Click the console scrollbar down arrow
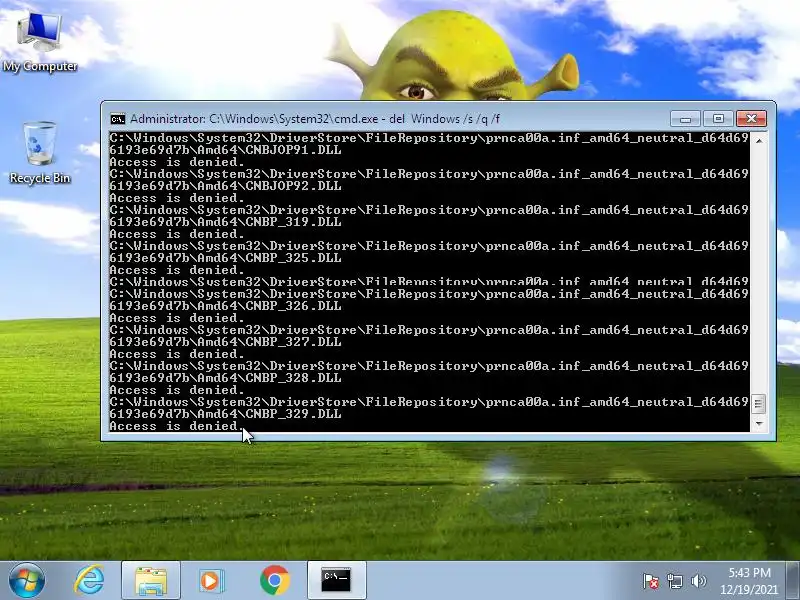 [759, 423]
